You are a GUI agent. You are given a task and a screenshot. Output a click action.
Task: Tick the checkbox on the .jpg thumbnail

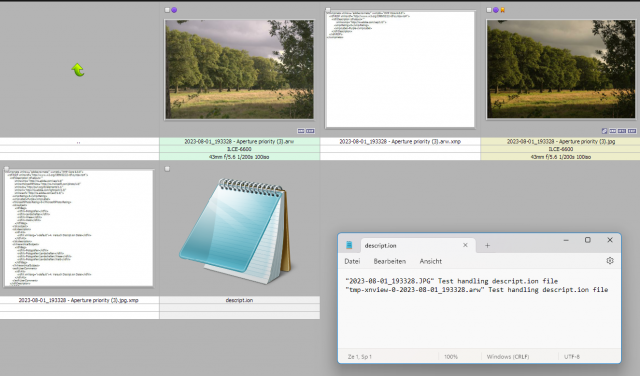click(489, 10)
